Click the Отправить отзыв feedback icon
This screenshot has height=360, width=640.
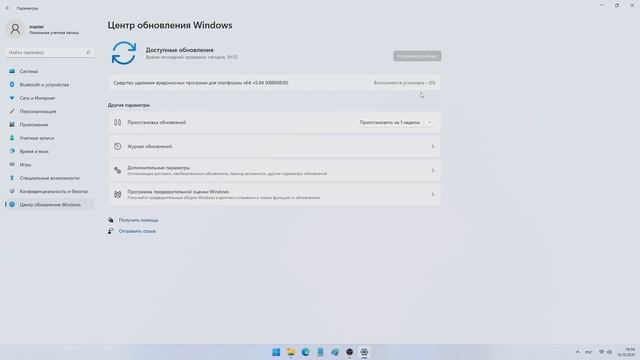[111, 231]
